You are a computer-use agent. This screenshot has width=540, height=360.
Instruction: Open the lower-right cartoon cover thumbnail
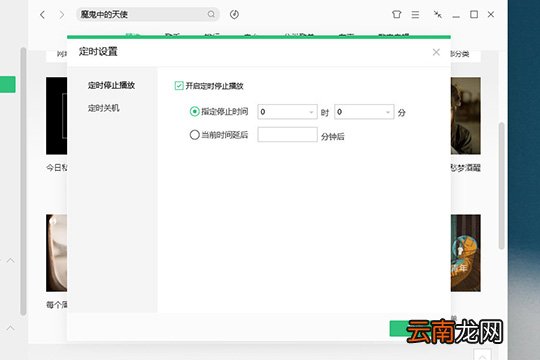[466, 253]
